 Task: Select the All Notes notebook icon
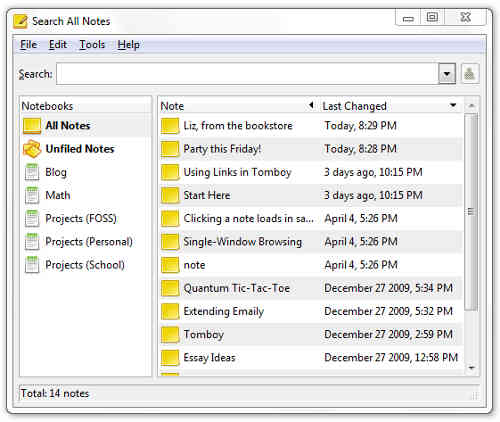(32, 126)
